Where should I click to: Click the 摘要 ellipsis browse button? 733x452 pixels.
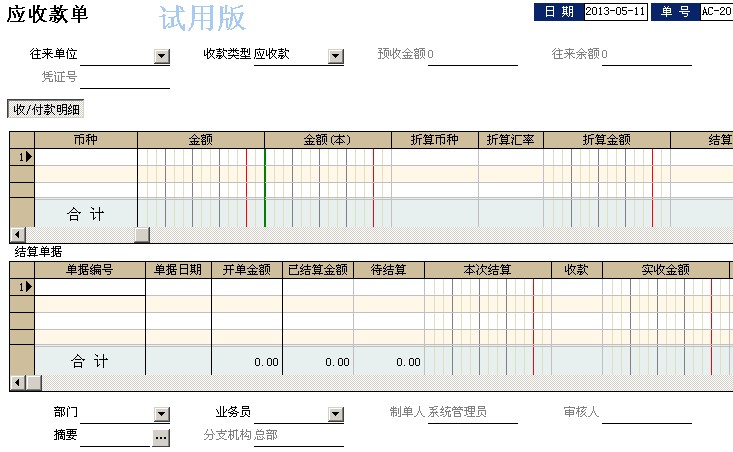pos(161,438)
